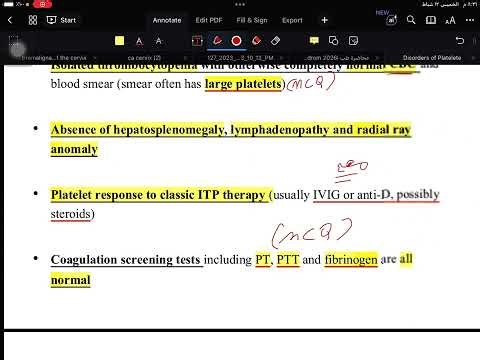Open the Export tab

pyautogui.click(x=292, y=20)
